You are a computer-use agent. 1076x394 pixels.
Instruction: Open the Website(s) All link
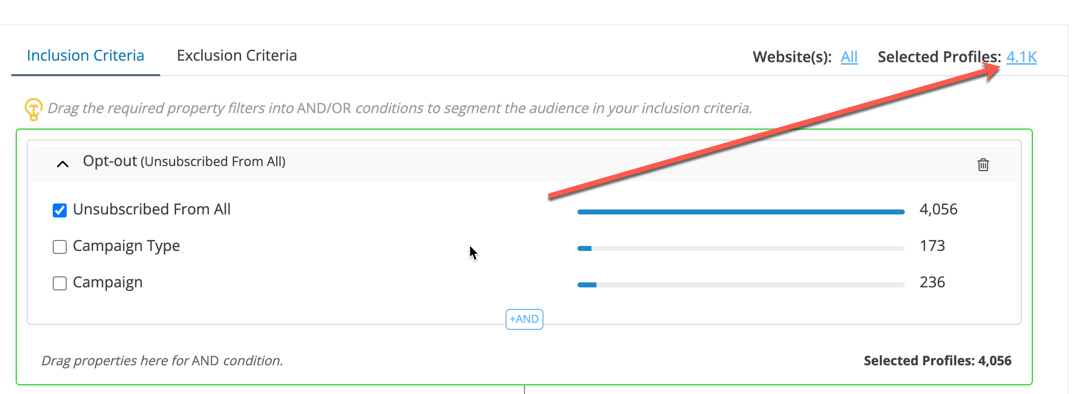tap(849, 57)
